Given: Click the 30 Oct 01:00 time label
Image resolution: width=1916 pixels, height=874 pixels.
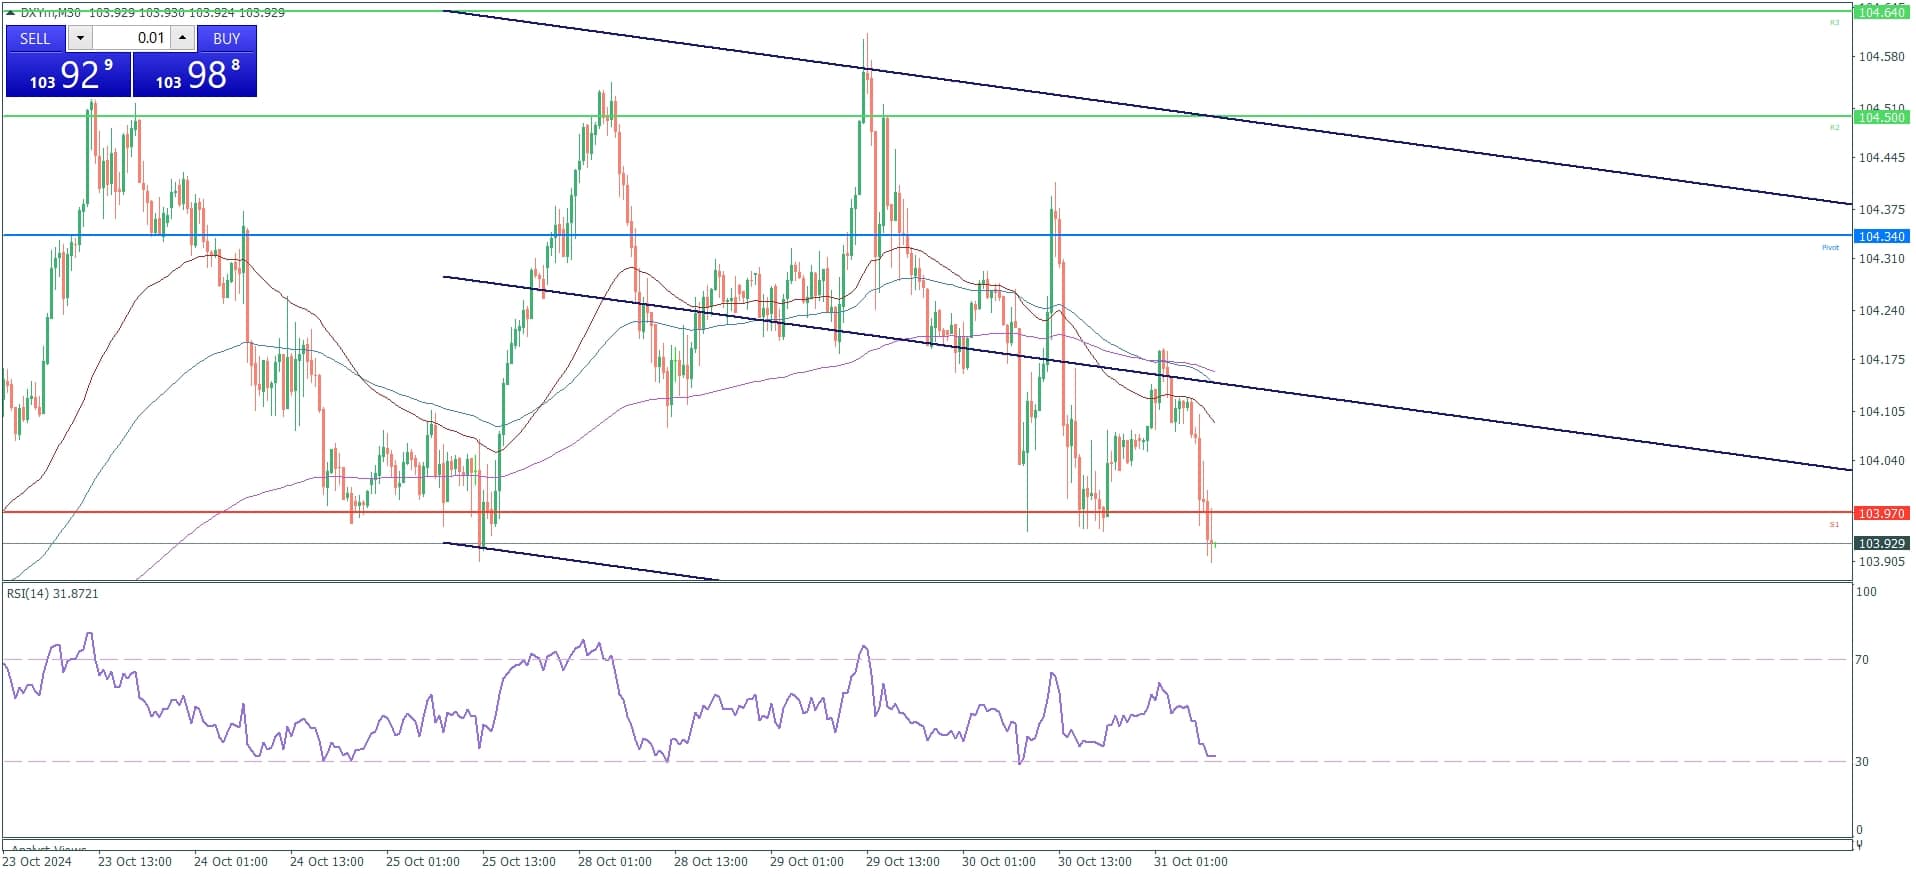Looking at the screenshot, I should (x=999, y=862).
